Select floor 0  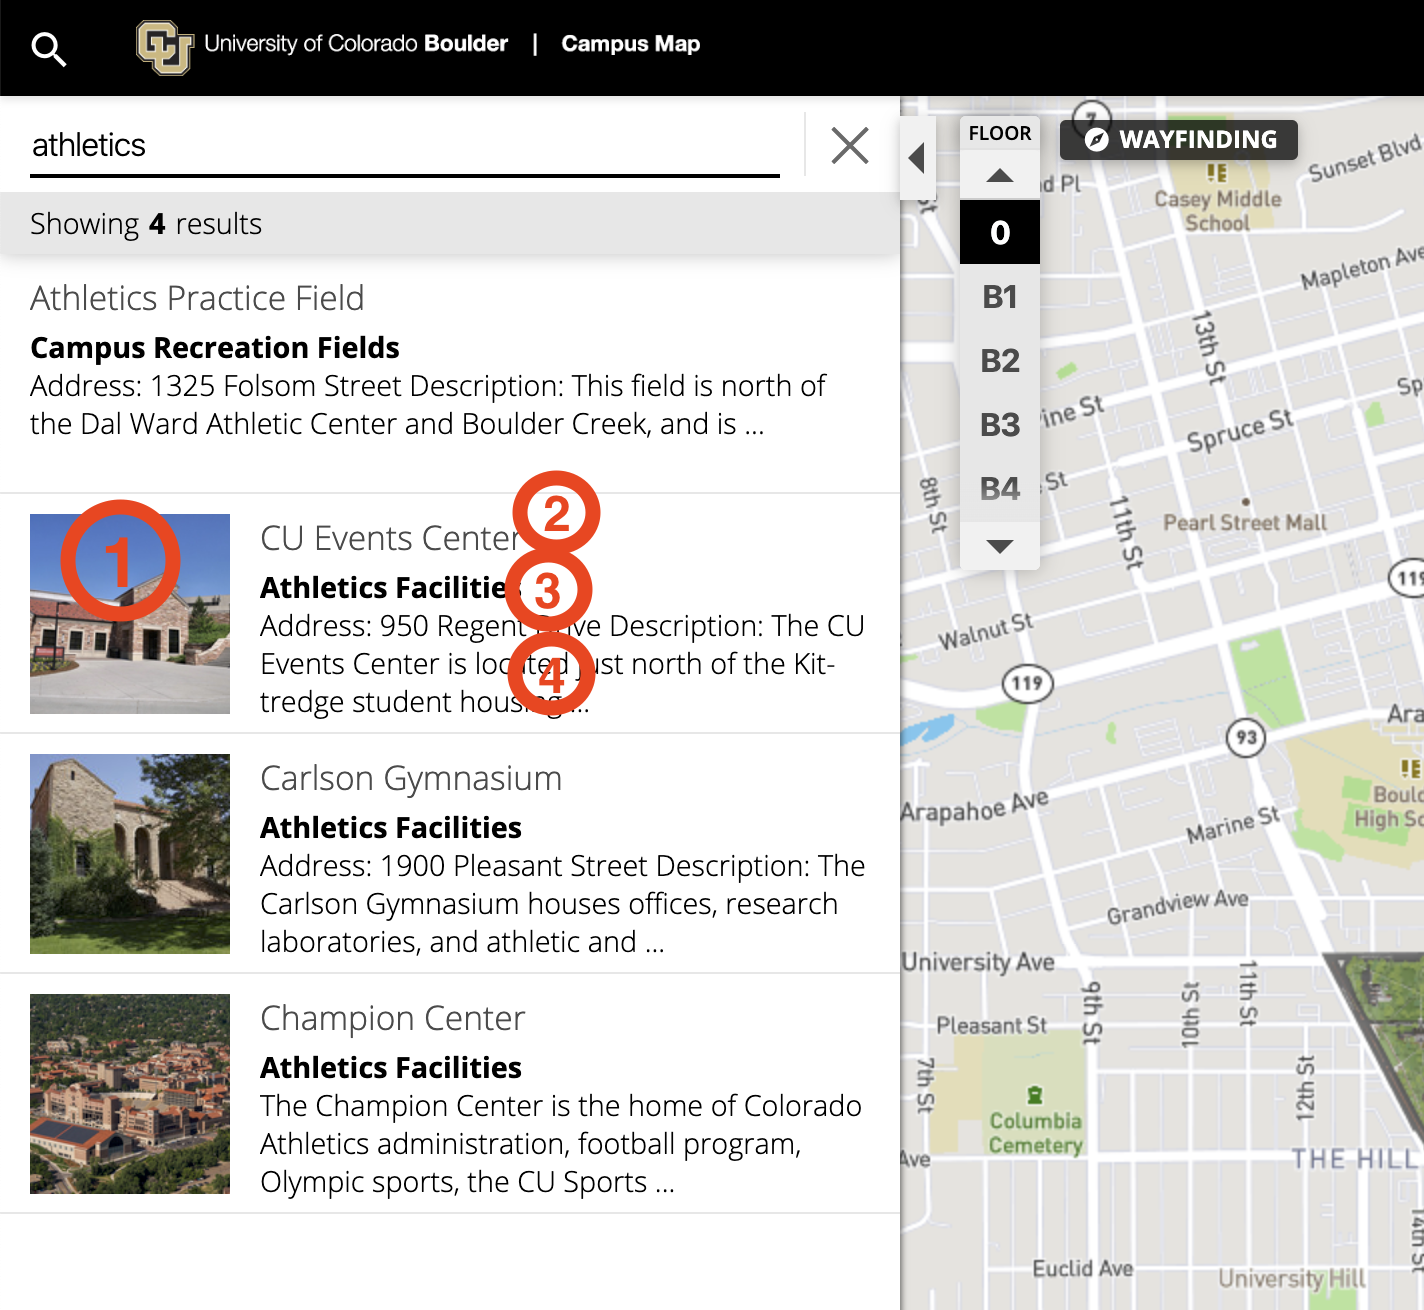pyautogui.click(x=1000, y=232)
